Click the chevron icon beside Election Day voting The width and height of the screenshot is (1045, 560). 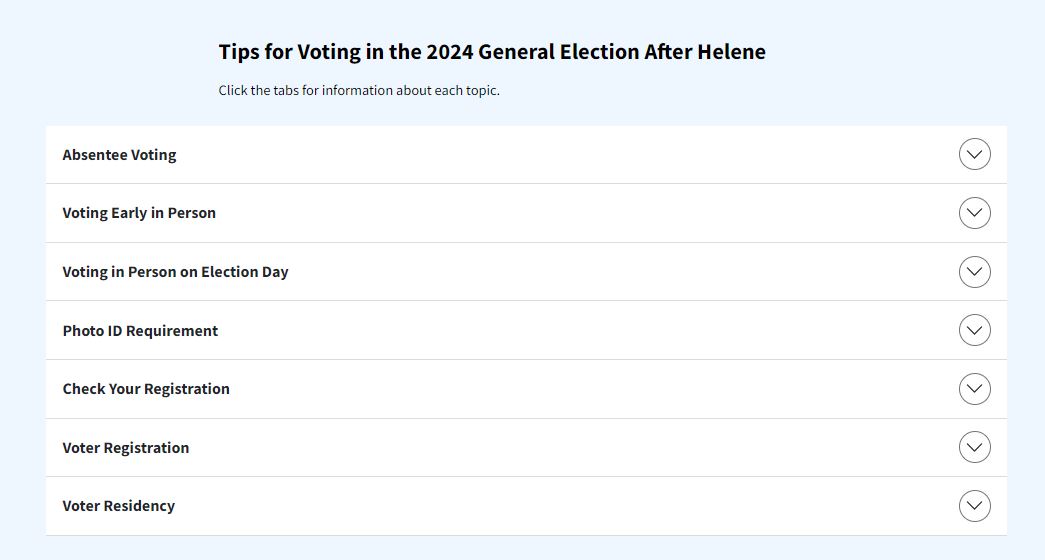pyautogui.click(x=974, y=272)
